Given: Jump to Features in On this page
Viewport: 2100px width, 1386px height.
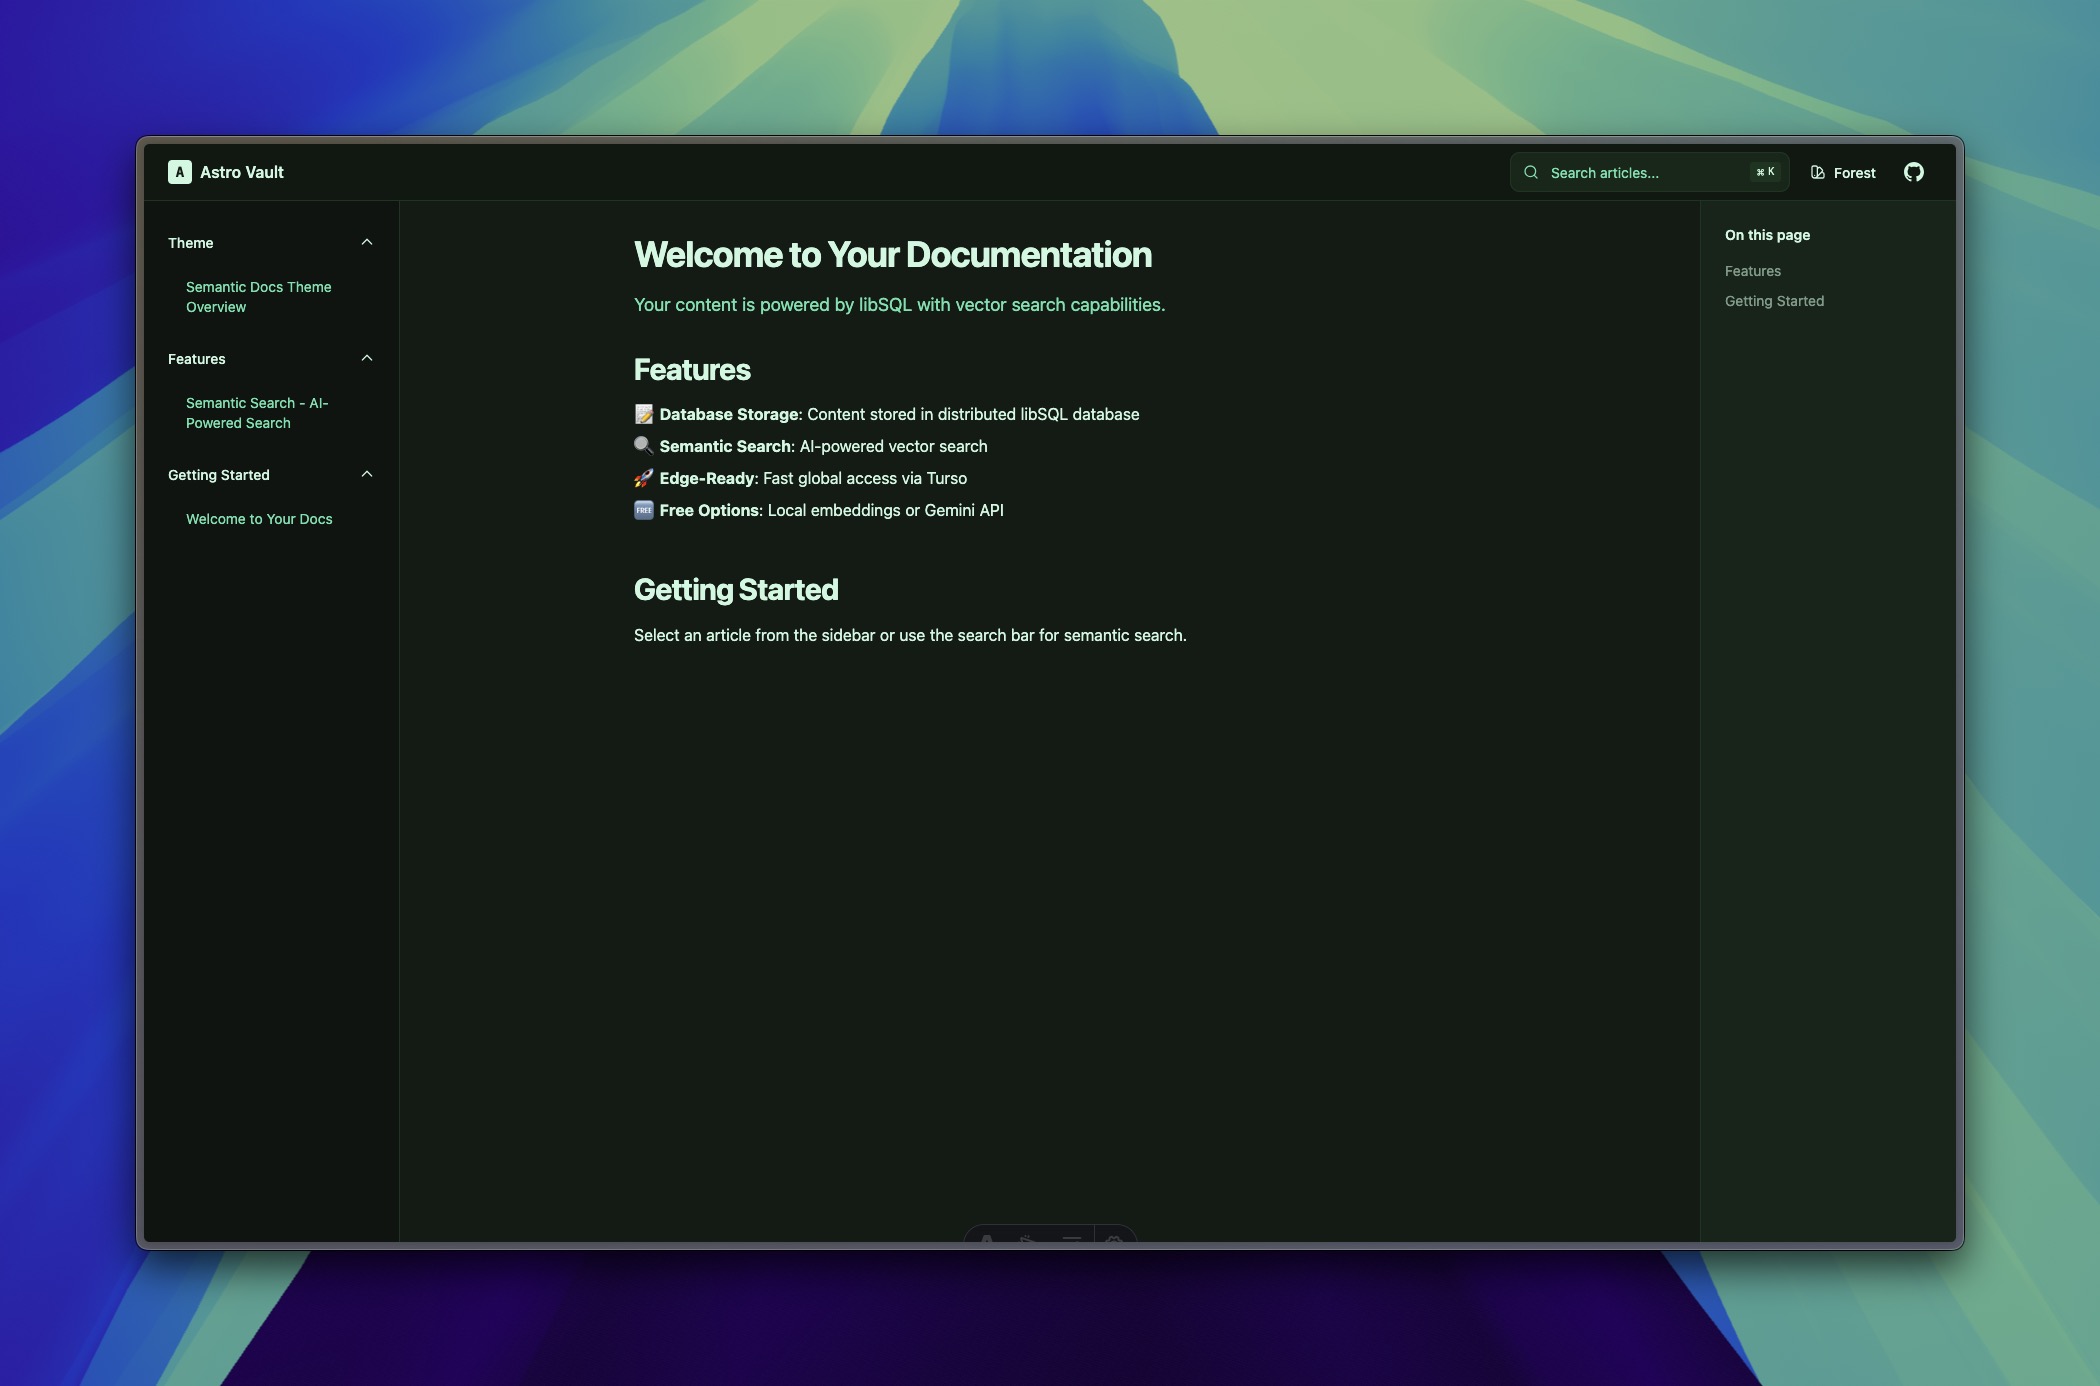Looking at the screenshot, I should pos(1752,271).
